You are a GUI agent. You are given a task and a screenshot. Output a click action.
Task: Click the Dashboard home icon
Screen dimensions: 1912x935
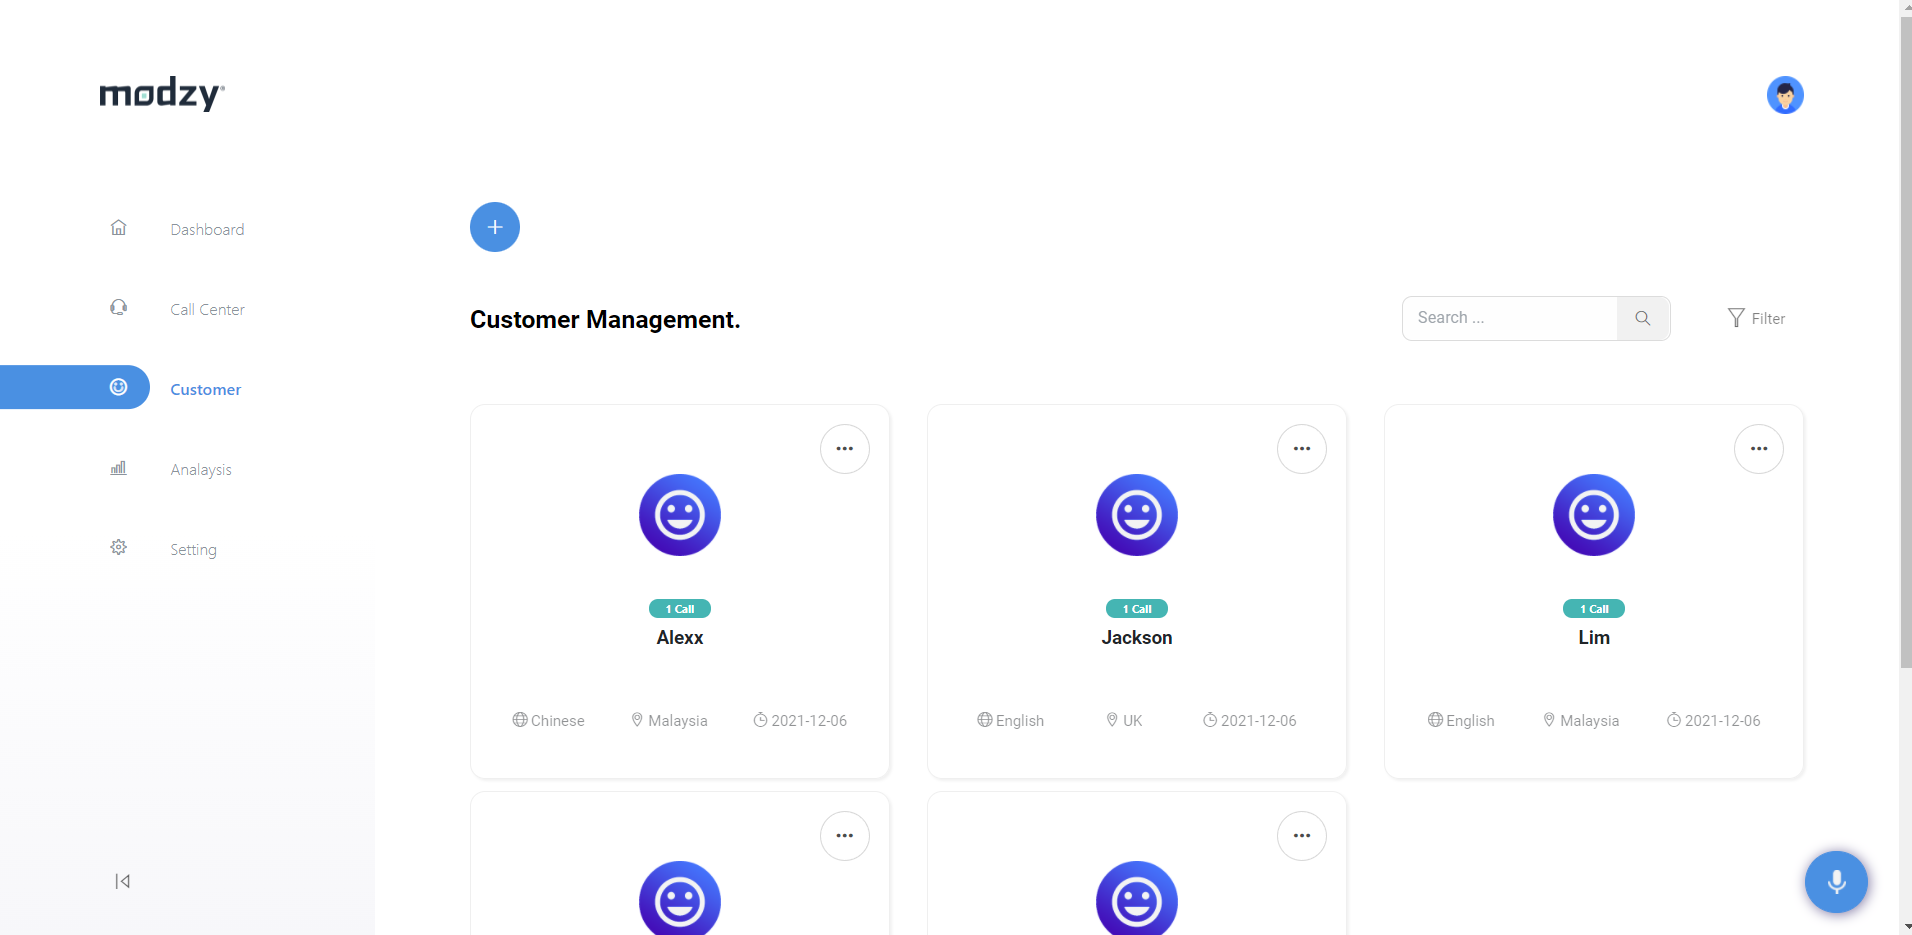click(118, 228)
